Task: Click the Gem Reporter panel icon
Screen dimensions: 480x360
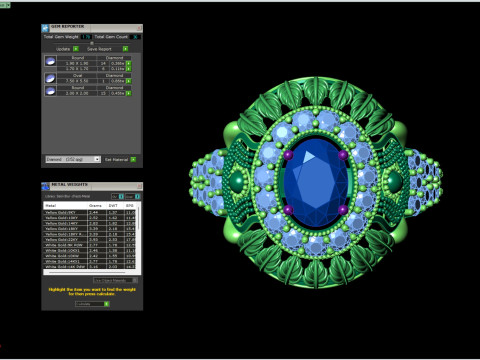Action: 45,28
